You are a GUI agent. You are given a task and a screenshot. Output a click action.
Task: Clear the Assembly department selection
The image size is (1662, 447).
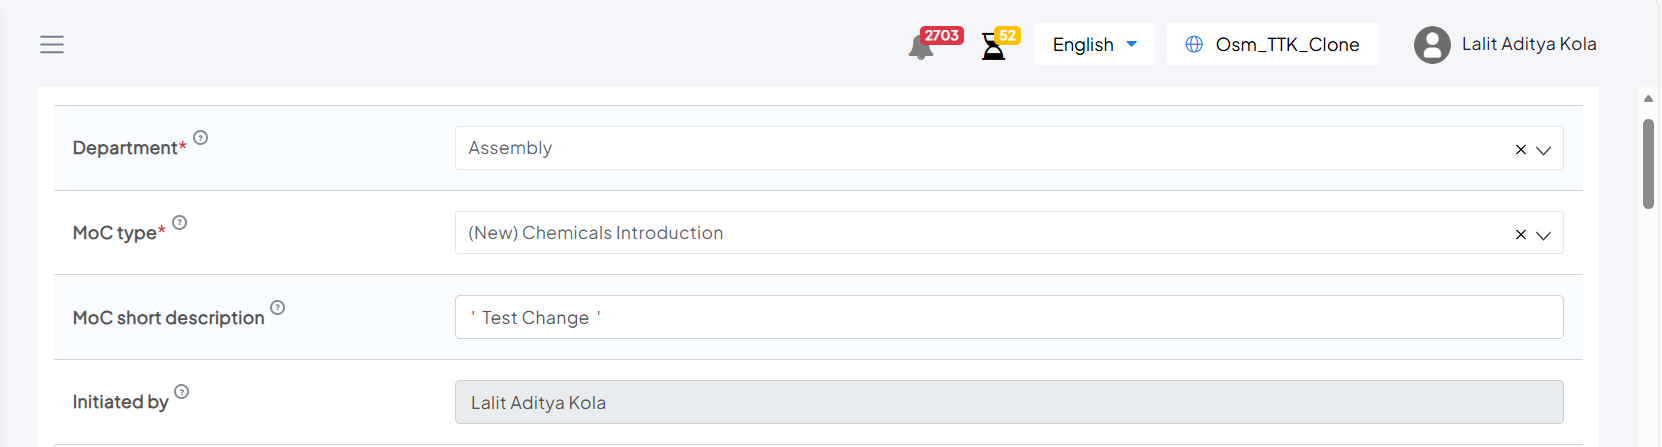click(x=1520, y=150)
